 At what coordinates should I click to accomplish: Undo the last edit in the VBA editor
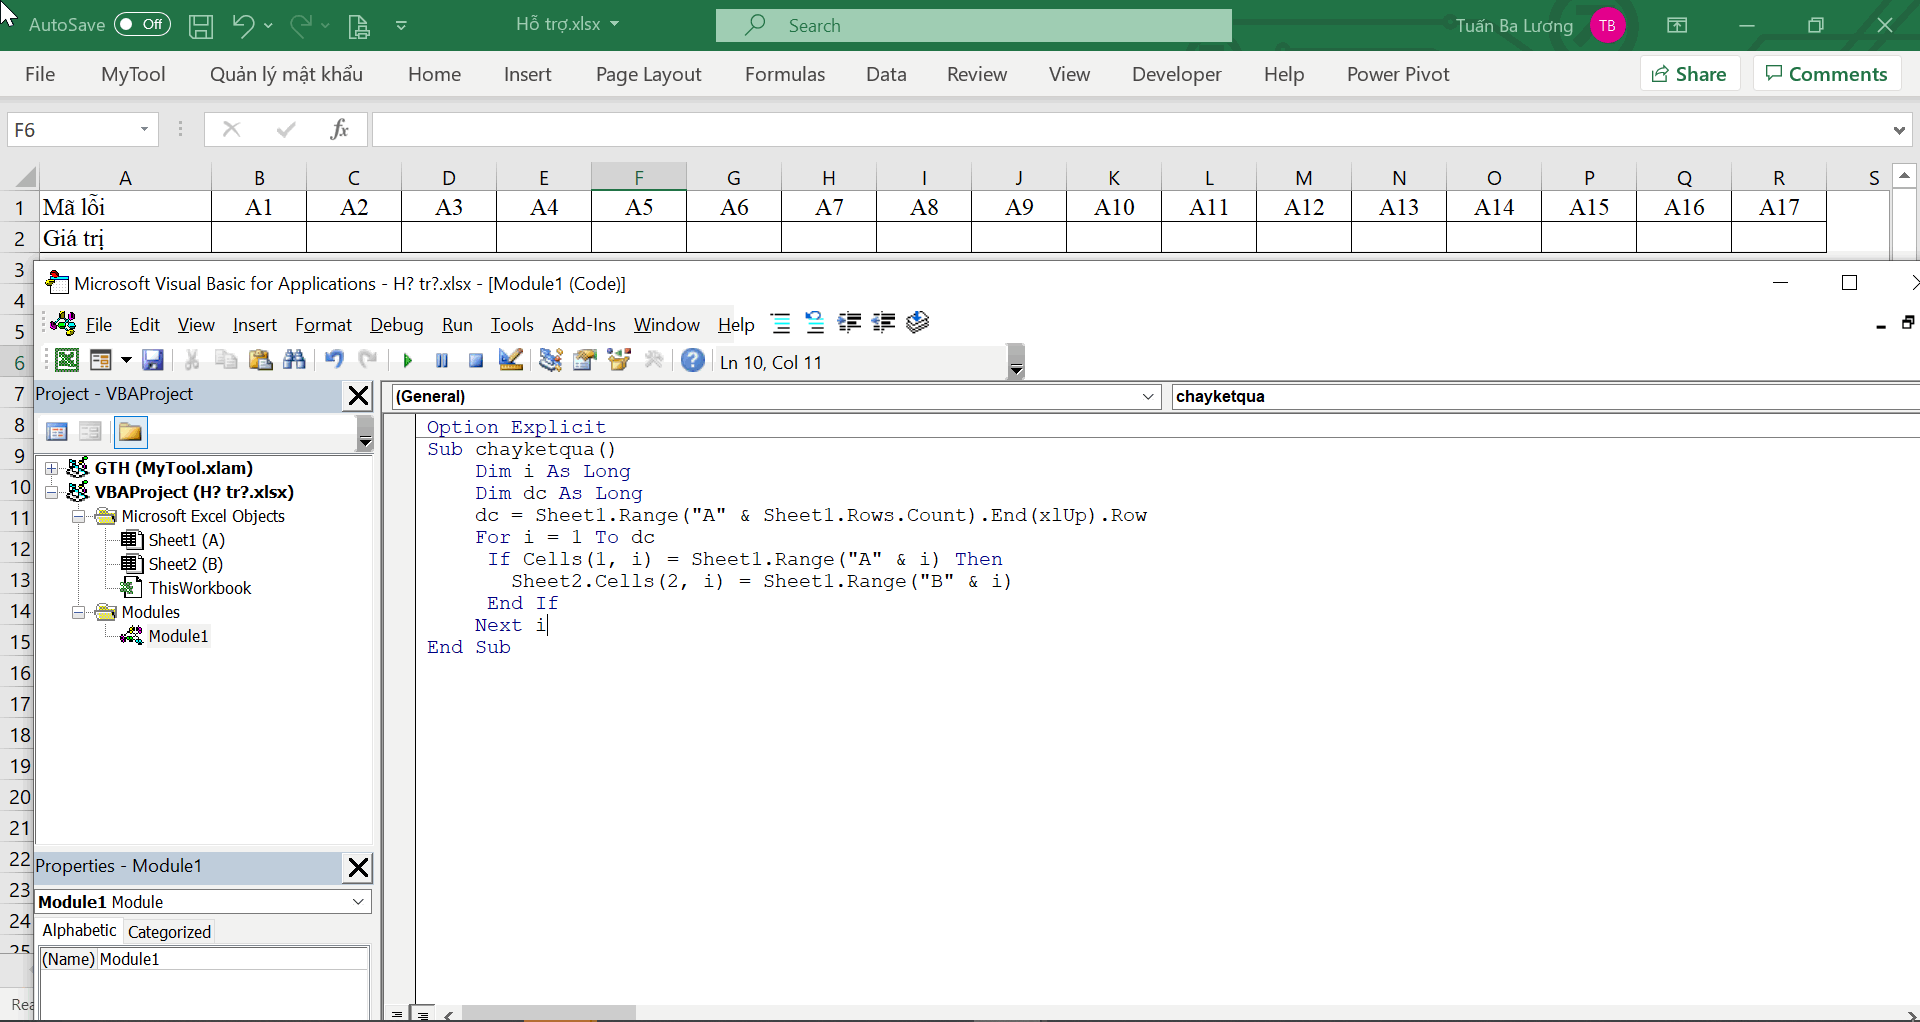[334, 360]
